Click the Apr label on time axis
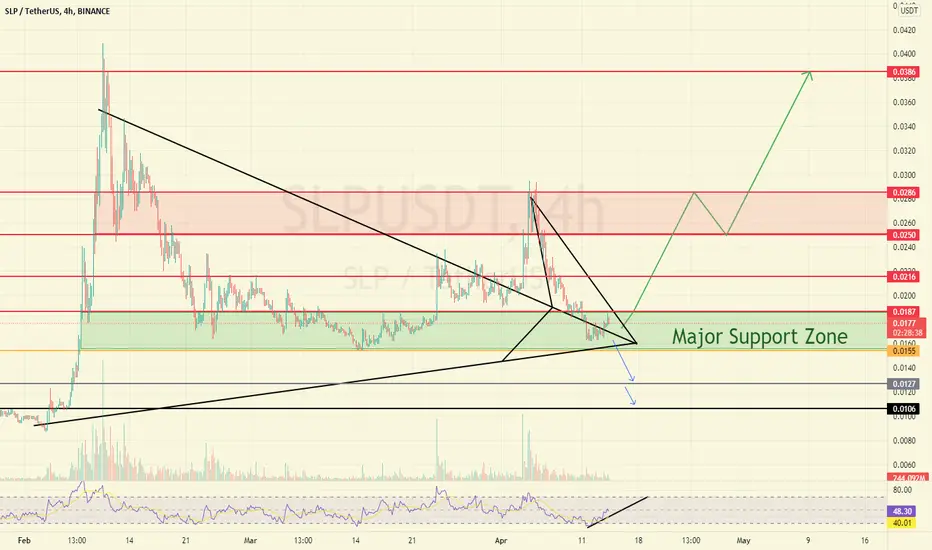The height and width of the screenshot is (550, 932). [501, 540]
